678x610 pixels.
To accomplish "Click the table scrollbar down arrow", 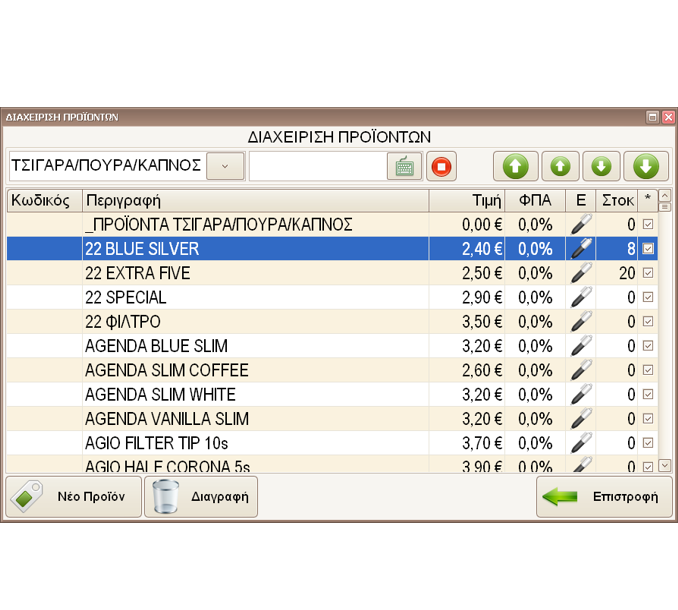I will tap(665, 465).
